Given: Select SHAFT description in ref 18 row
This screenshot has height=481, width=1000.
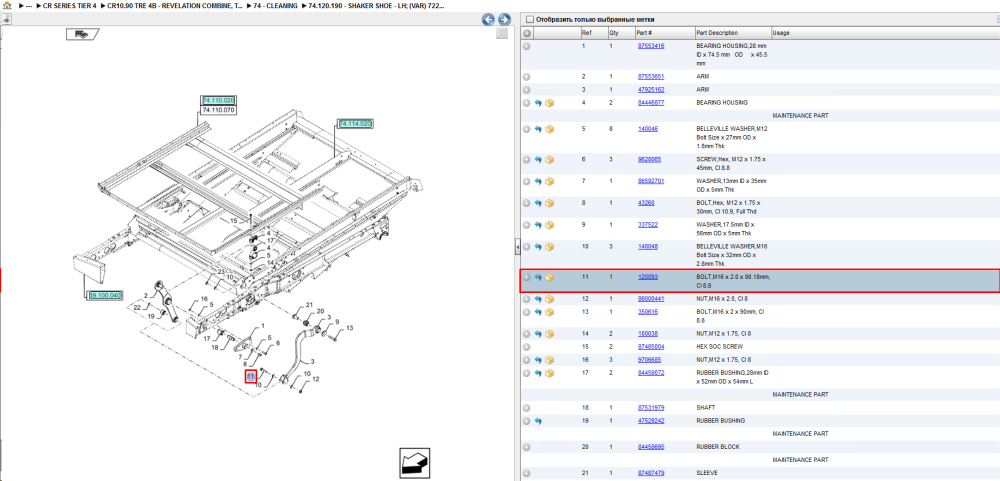Looking at the screenshot, I should point(705,407).
